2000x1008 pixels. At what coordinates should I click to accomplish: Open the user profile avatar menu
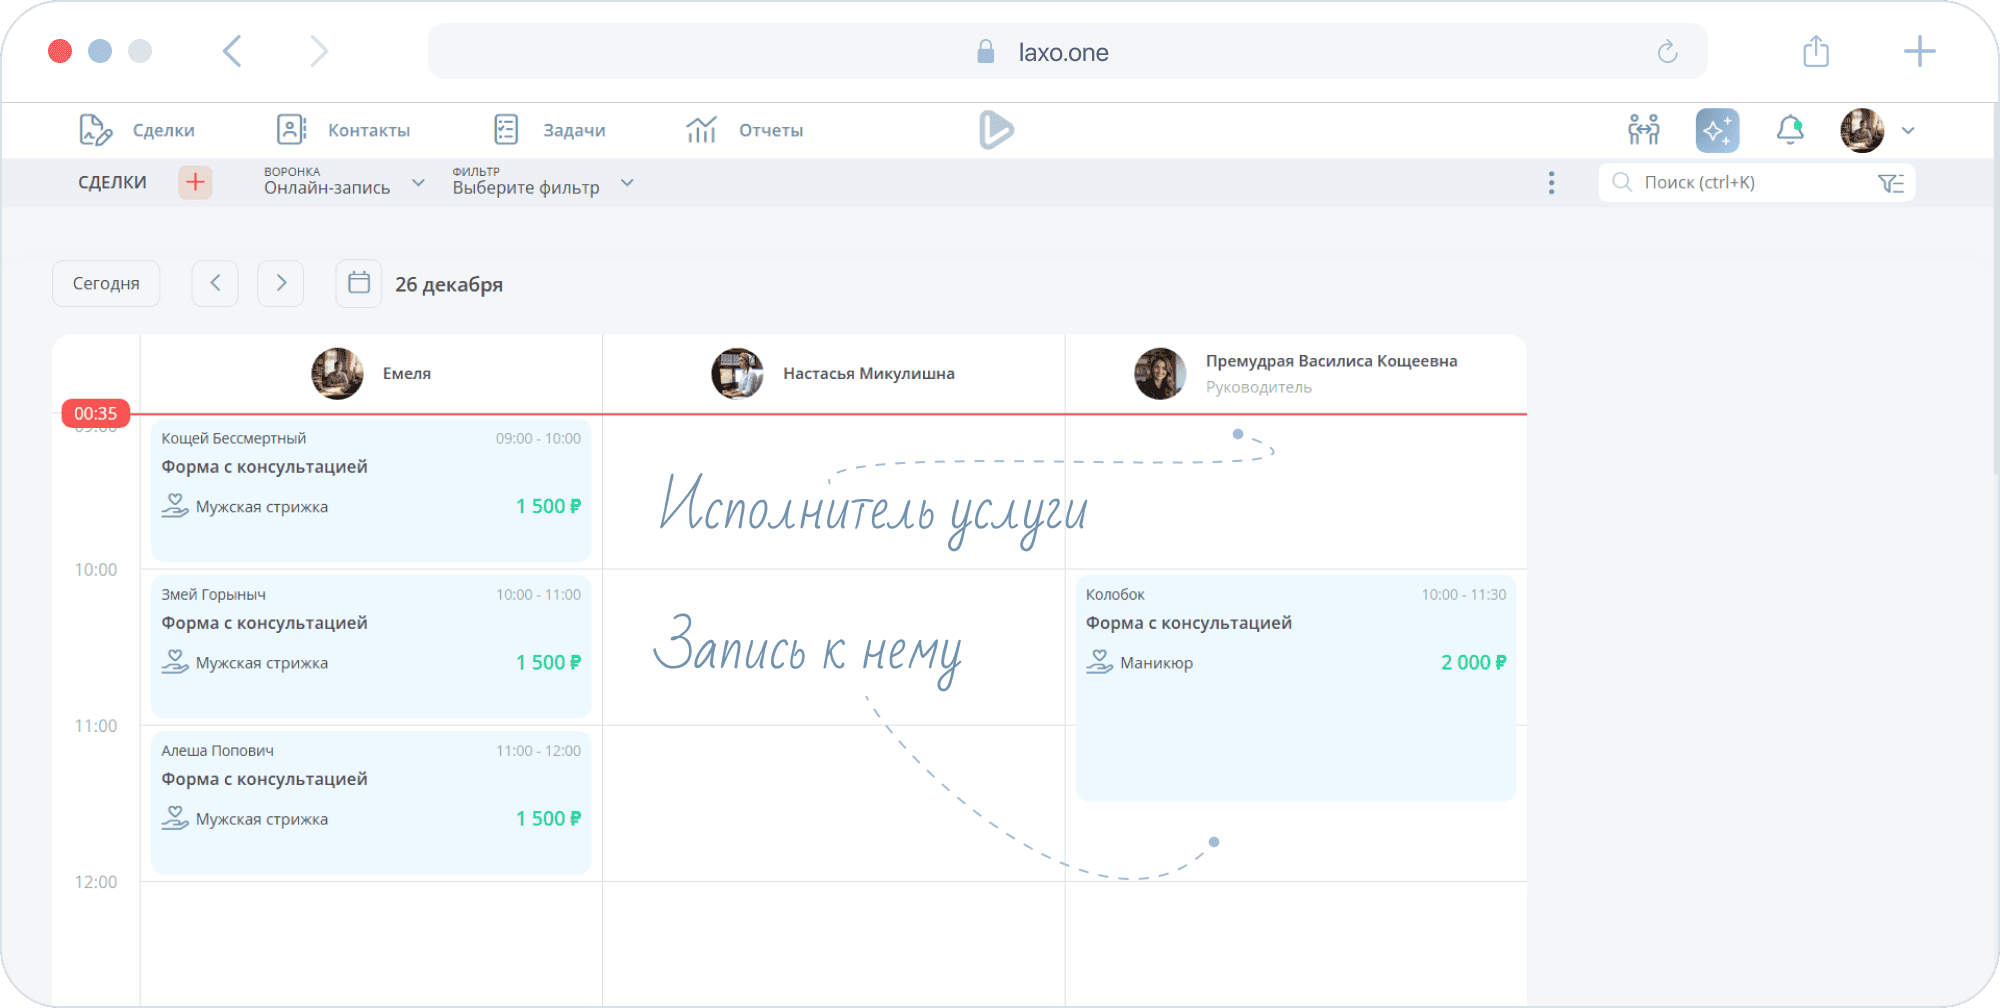point(1862,130)
